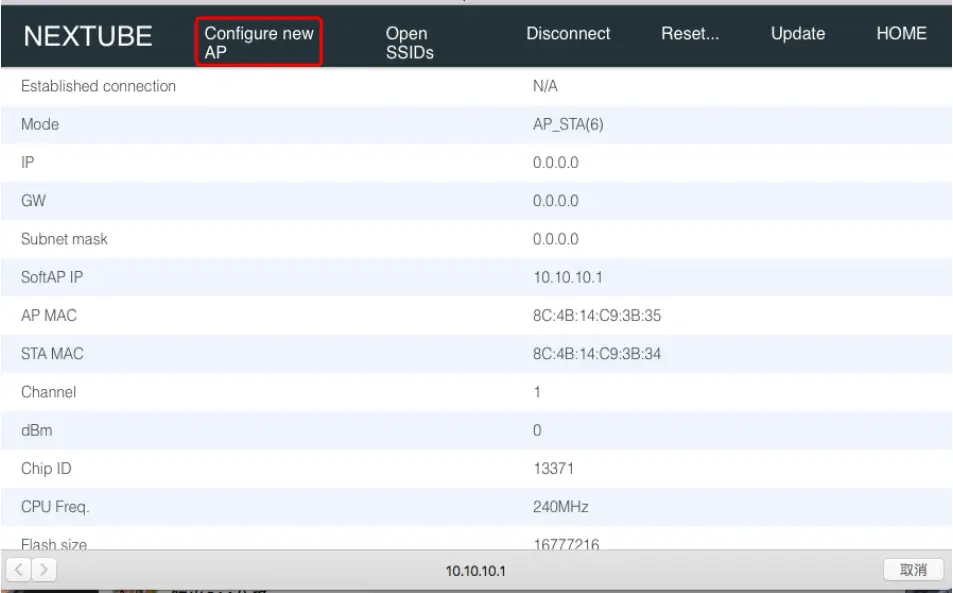Screen dimensions: 953x593
Task: Select the 240MHz CPU frequency value
Action: tap(560, 507)
